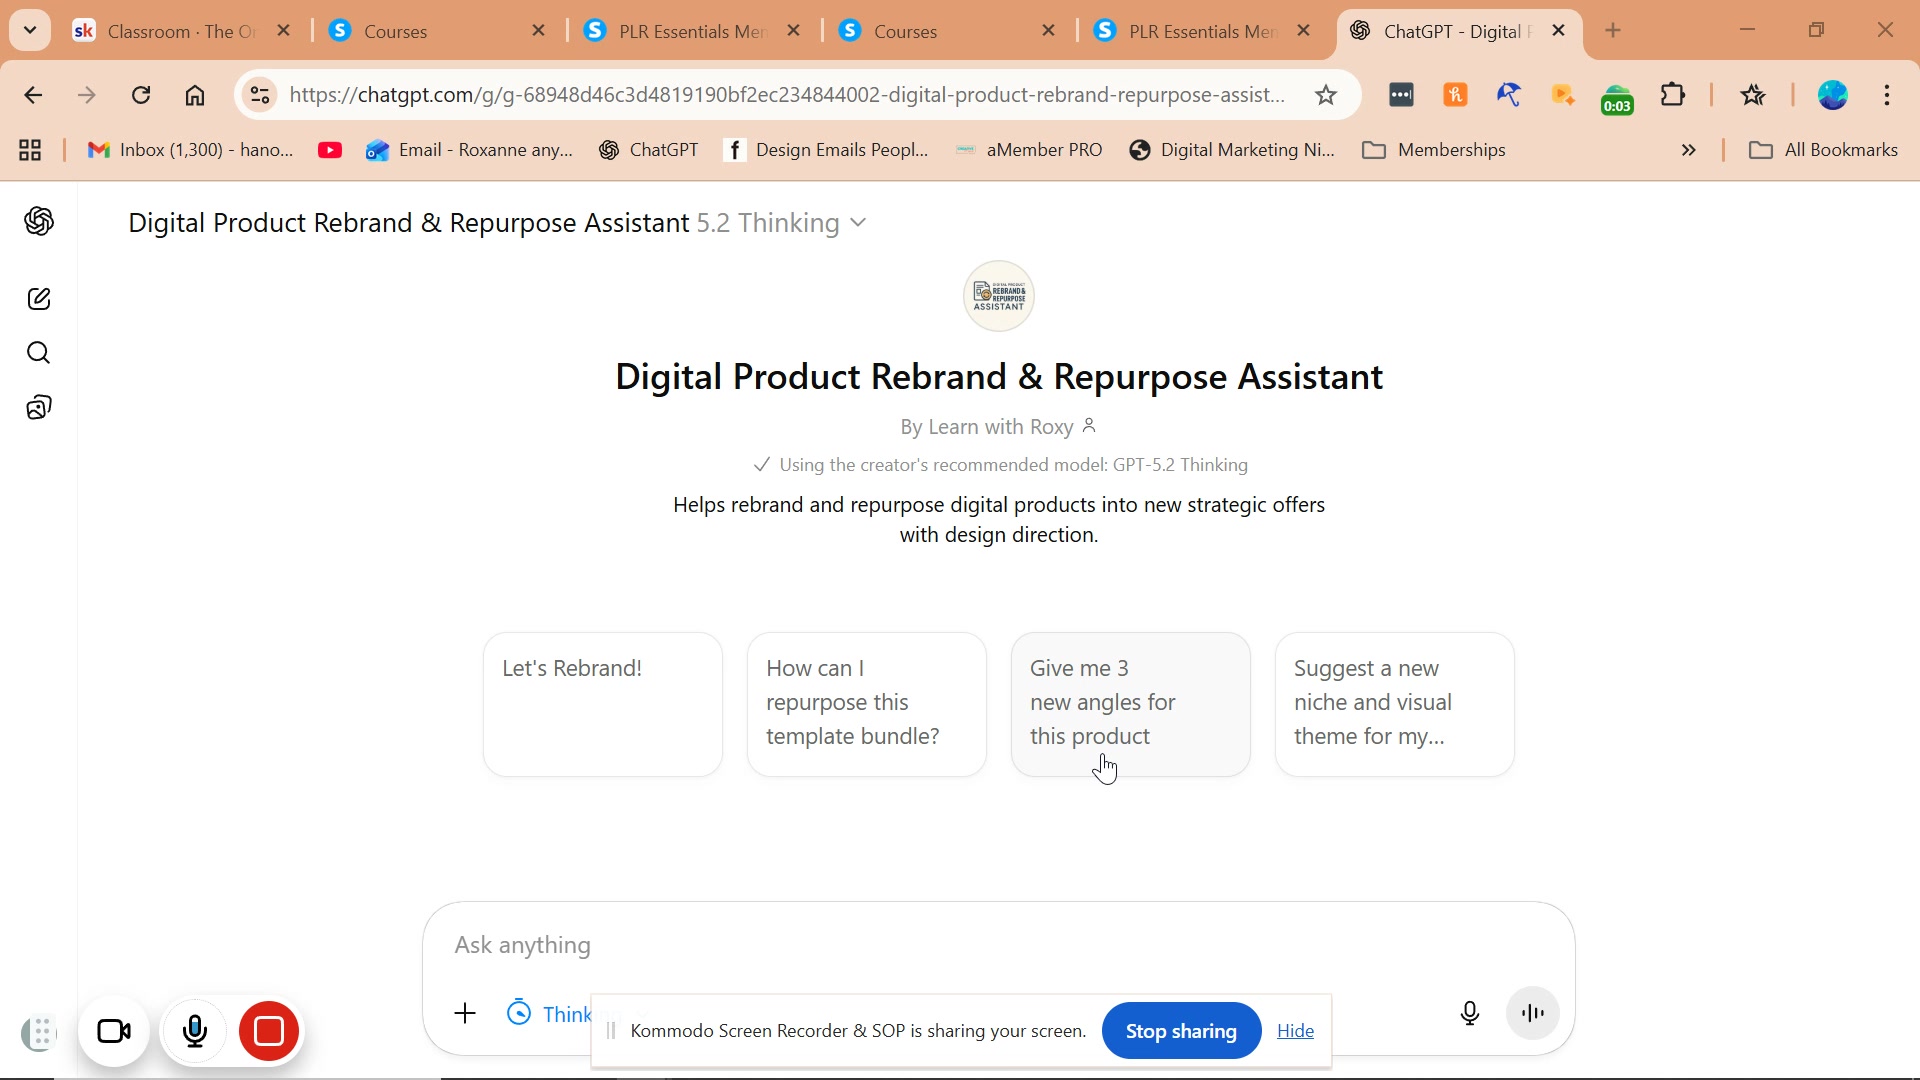The width and height of the screenshot is (1920, 1080).
Task: Open the Extensions puzzle icon
Action: [x=1673, y=95]
